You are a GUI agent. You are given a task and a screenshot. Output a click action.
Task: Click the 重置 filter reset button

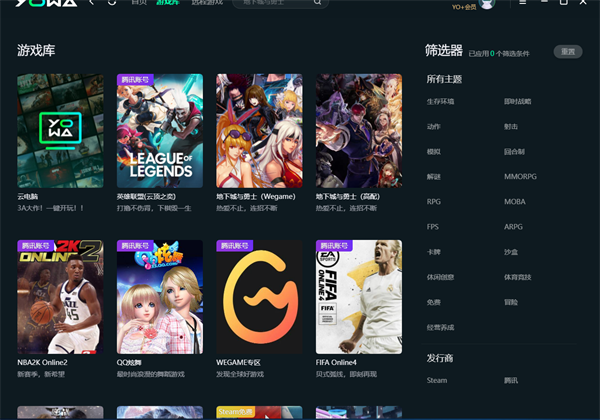(568, 52)
